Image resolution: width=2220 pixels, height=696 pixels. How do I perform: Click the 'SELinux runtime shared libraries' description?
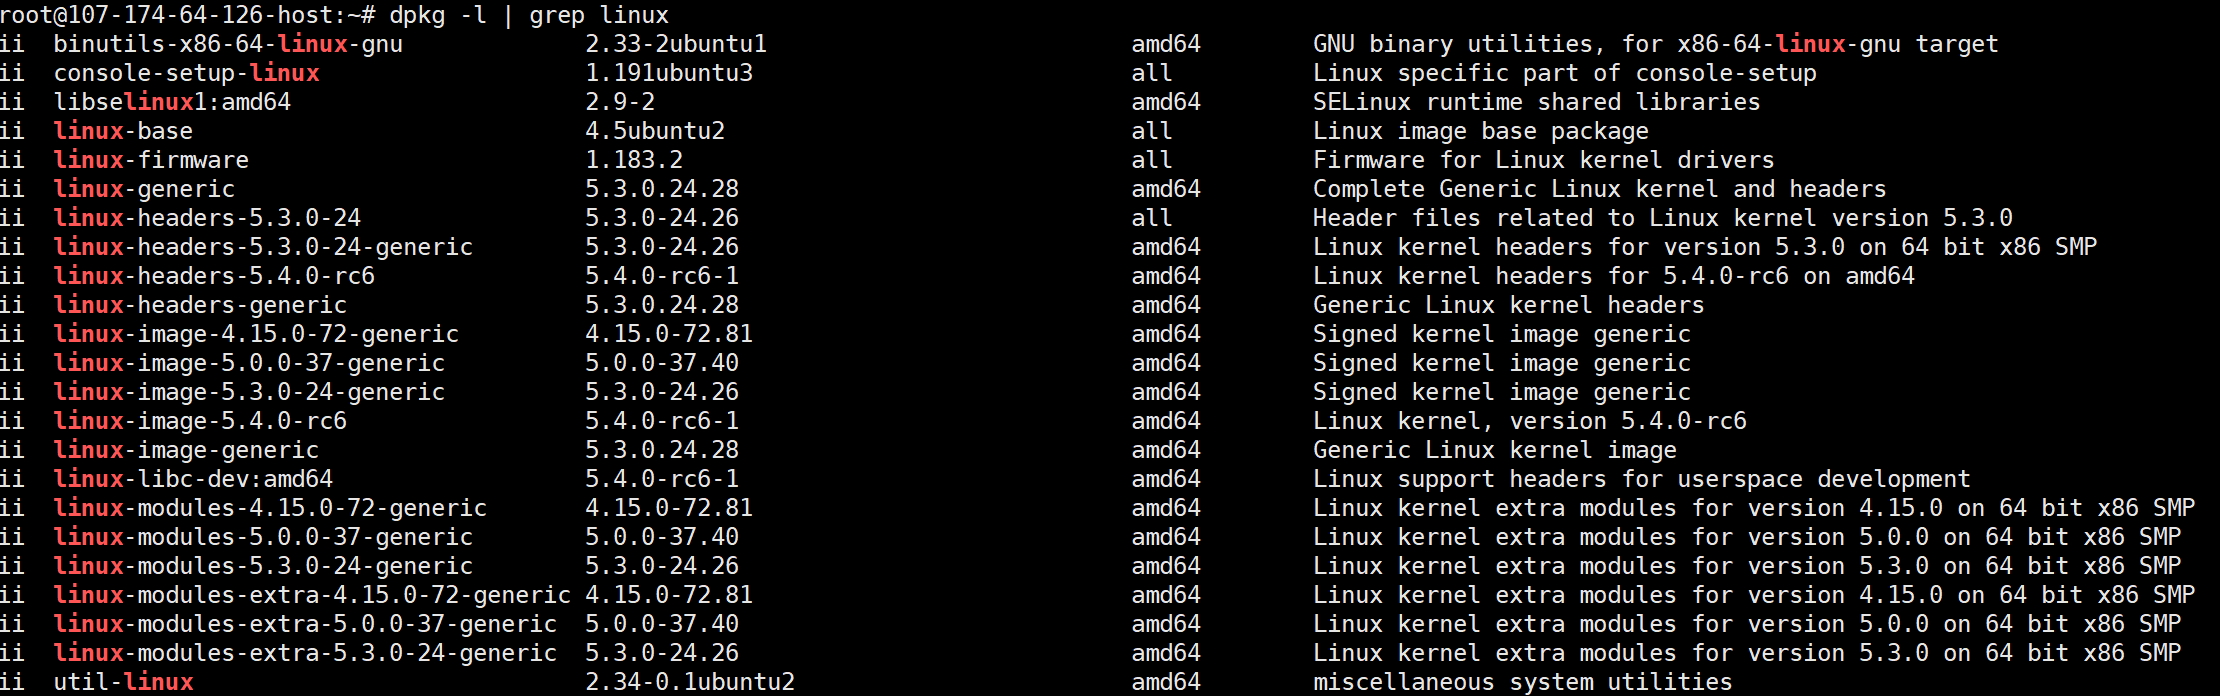tap(1536, 102)
